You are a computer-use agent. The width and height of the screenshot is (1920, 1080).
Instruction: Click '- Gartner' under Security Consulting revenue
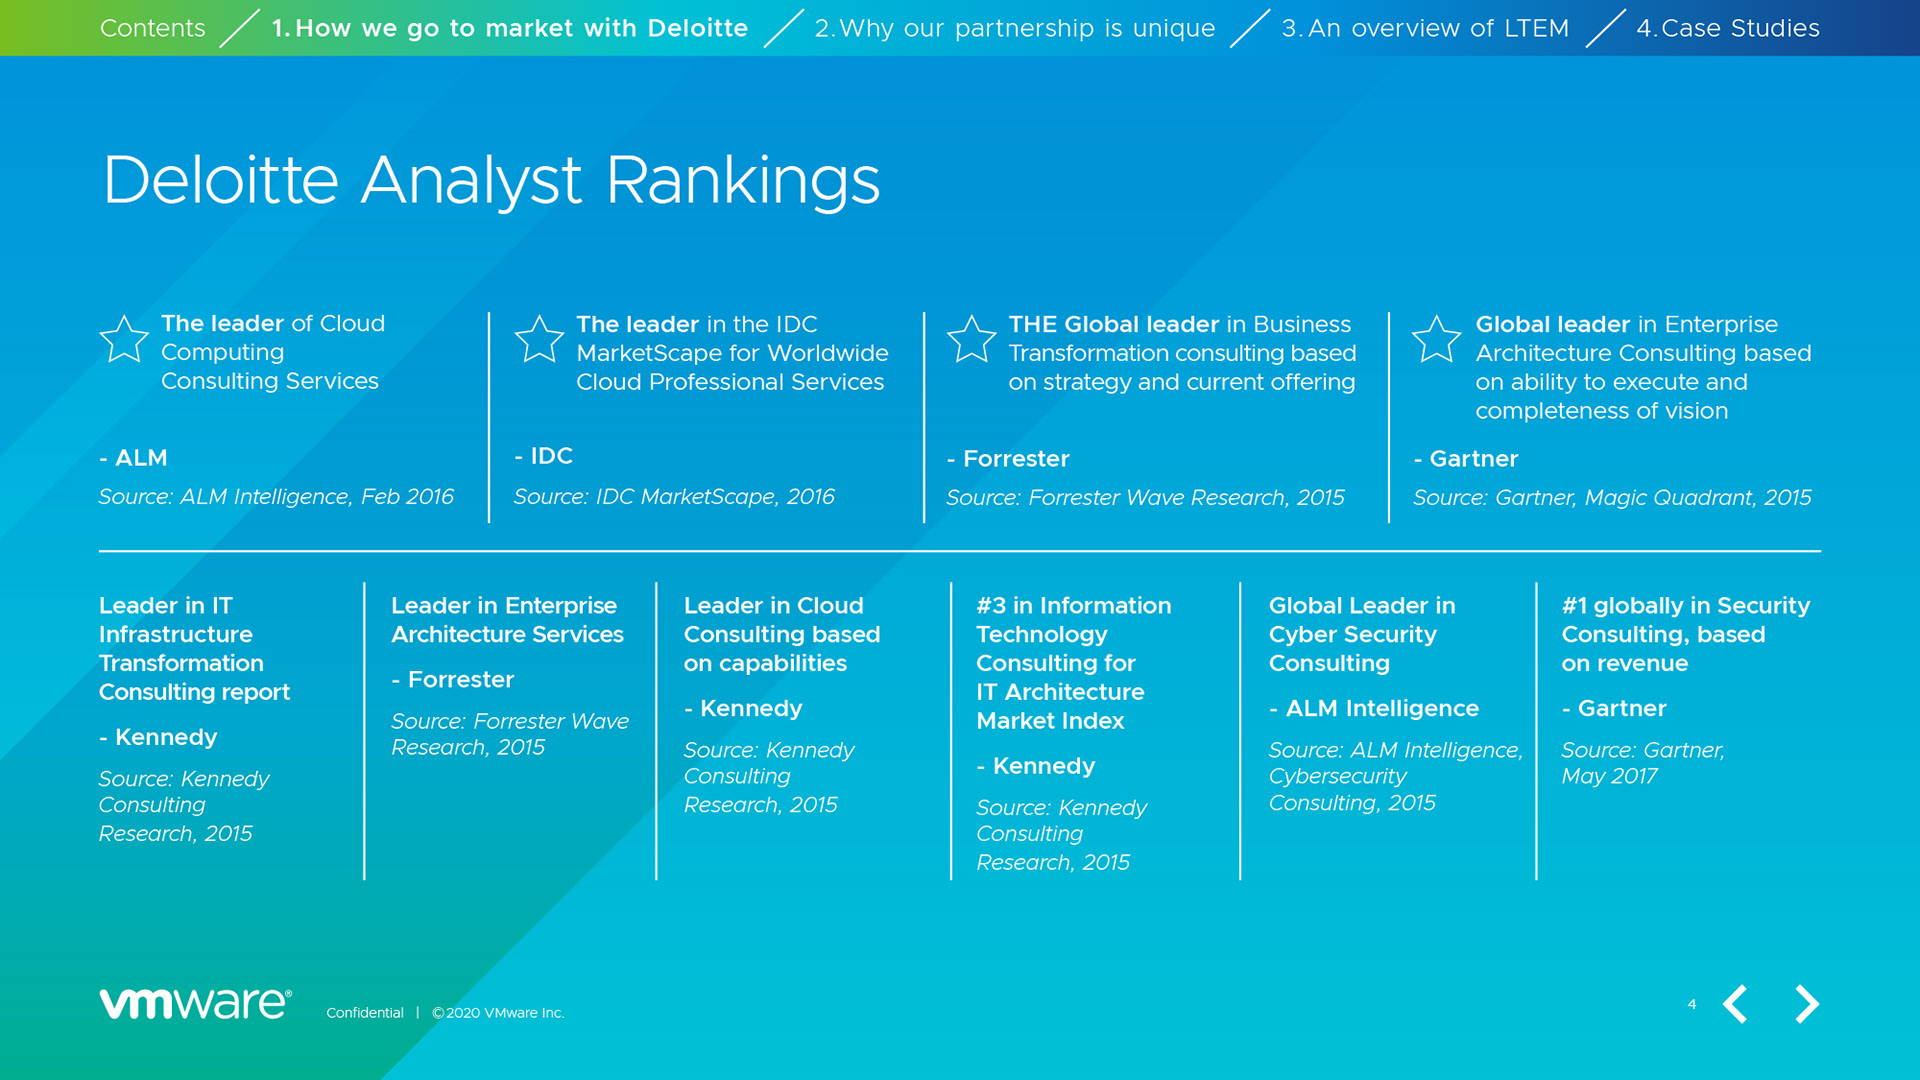click(x=1614, y=709)
